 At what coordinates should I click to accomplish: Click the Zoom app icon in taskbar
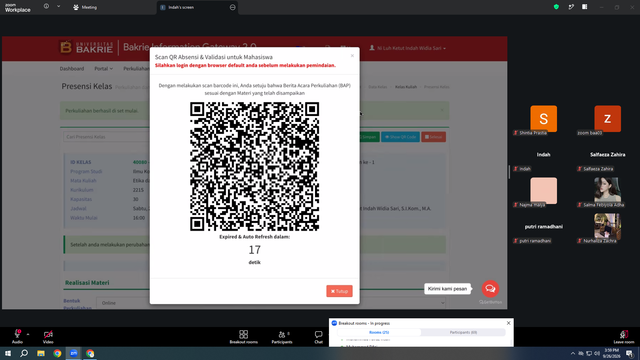click(x=74, y=353)
